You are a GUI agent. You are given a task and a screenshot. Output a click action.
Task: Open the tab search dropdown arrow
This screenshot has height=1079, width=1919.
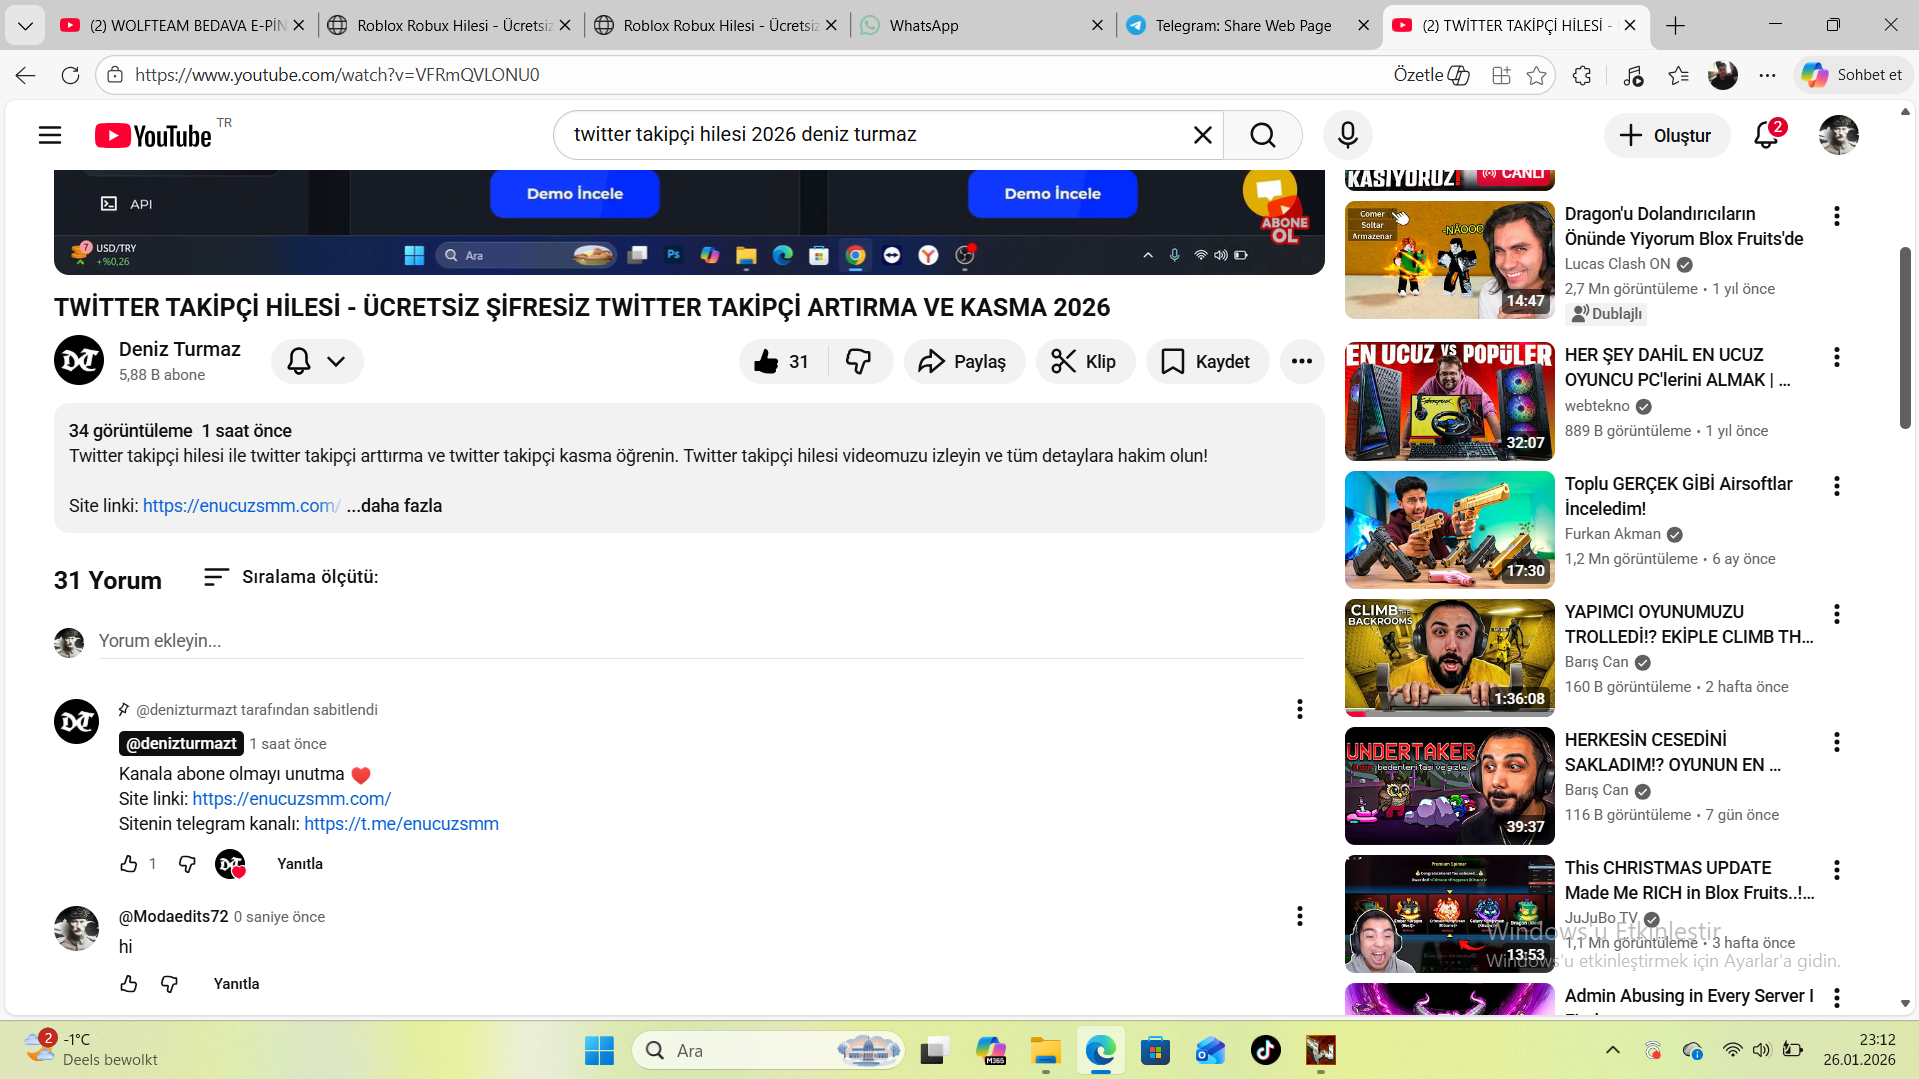[25, 26]
